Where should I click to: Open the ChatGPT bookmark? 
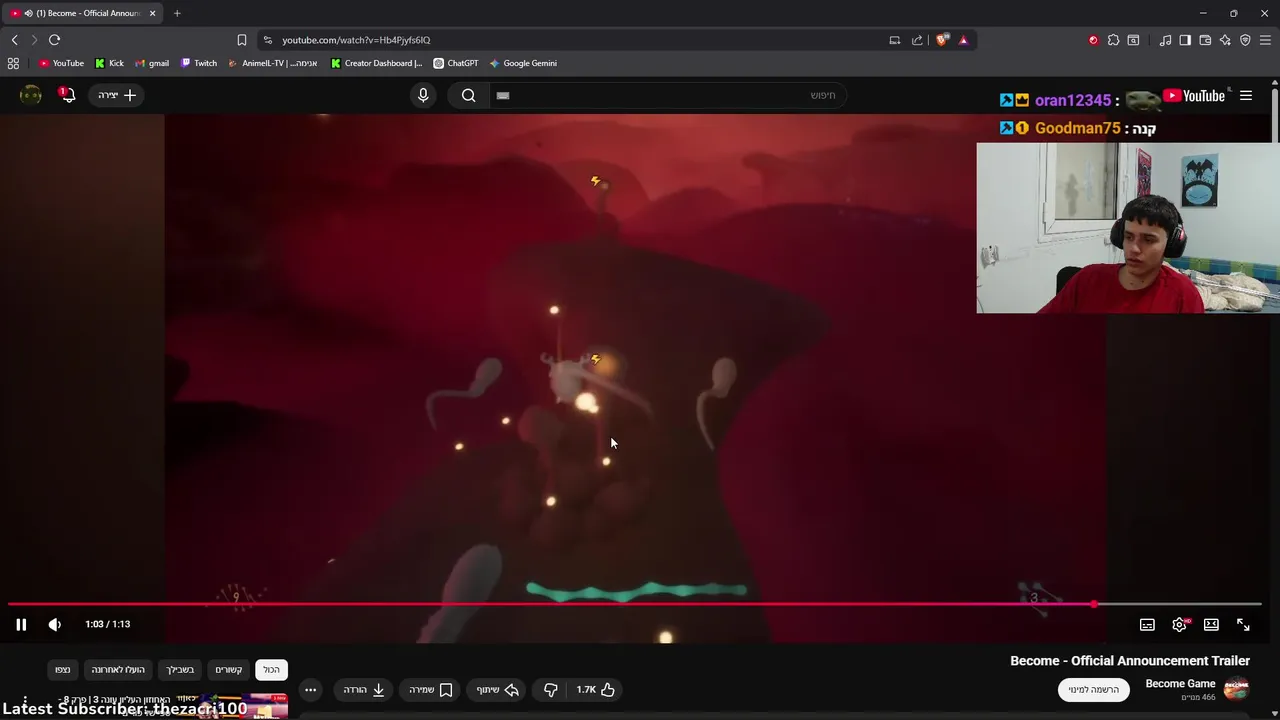coord(455,63)
